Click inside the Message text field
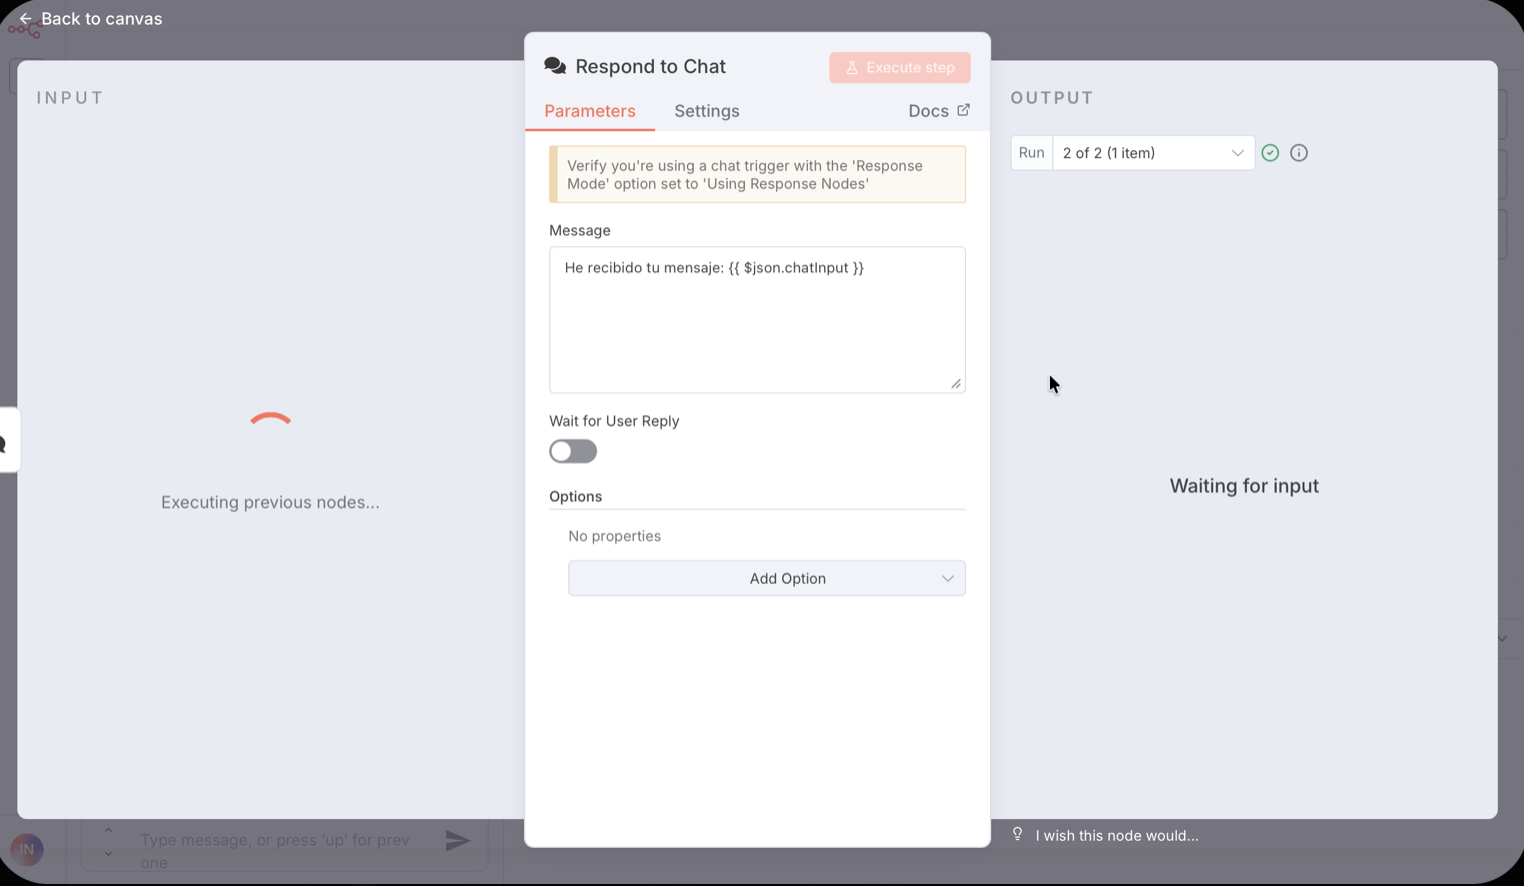Screen dimensions: 1524x886 coord(756,320)
